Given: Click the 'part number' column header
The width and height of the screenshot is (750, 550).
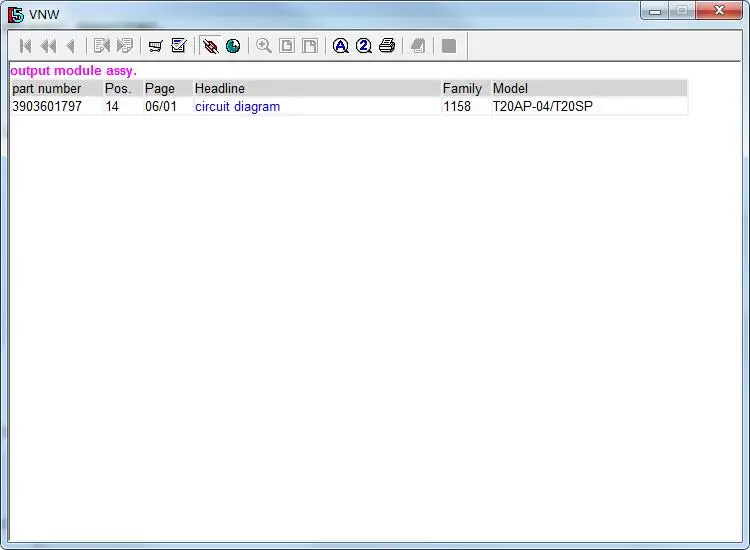Looking at the screenshot, I should pyautogui.click(x=56, y=88).
